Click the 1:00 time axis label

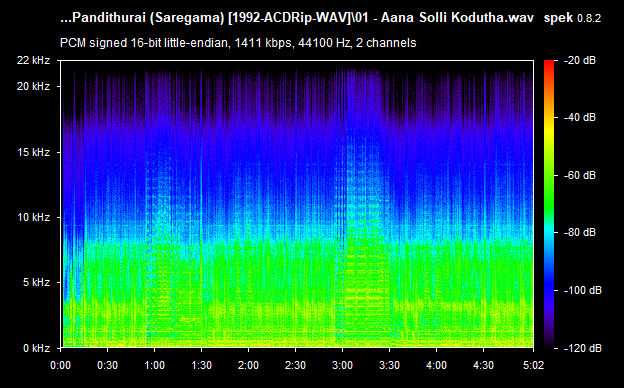click(x=154, y=365)
